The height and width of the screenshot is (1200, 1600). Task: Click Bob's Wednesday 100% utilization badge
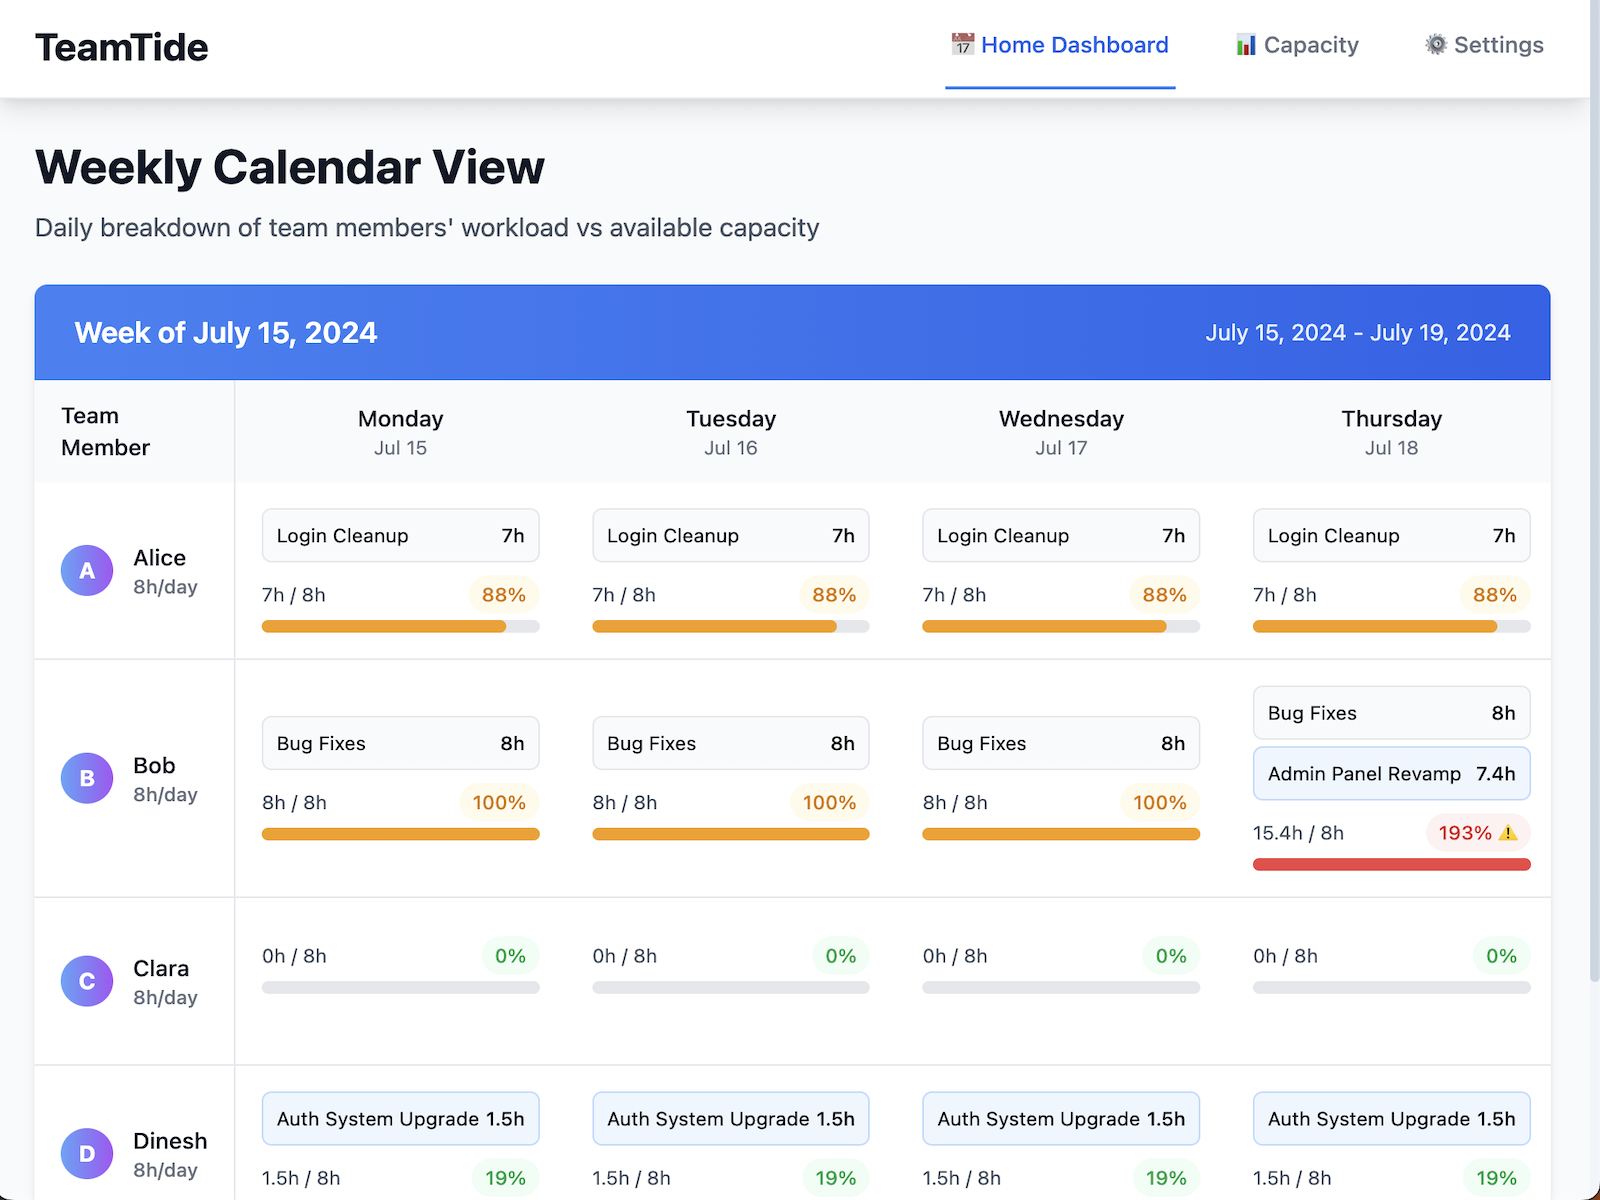pyautogui.click(x=1158, y=802)
